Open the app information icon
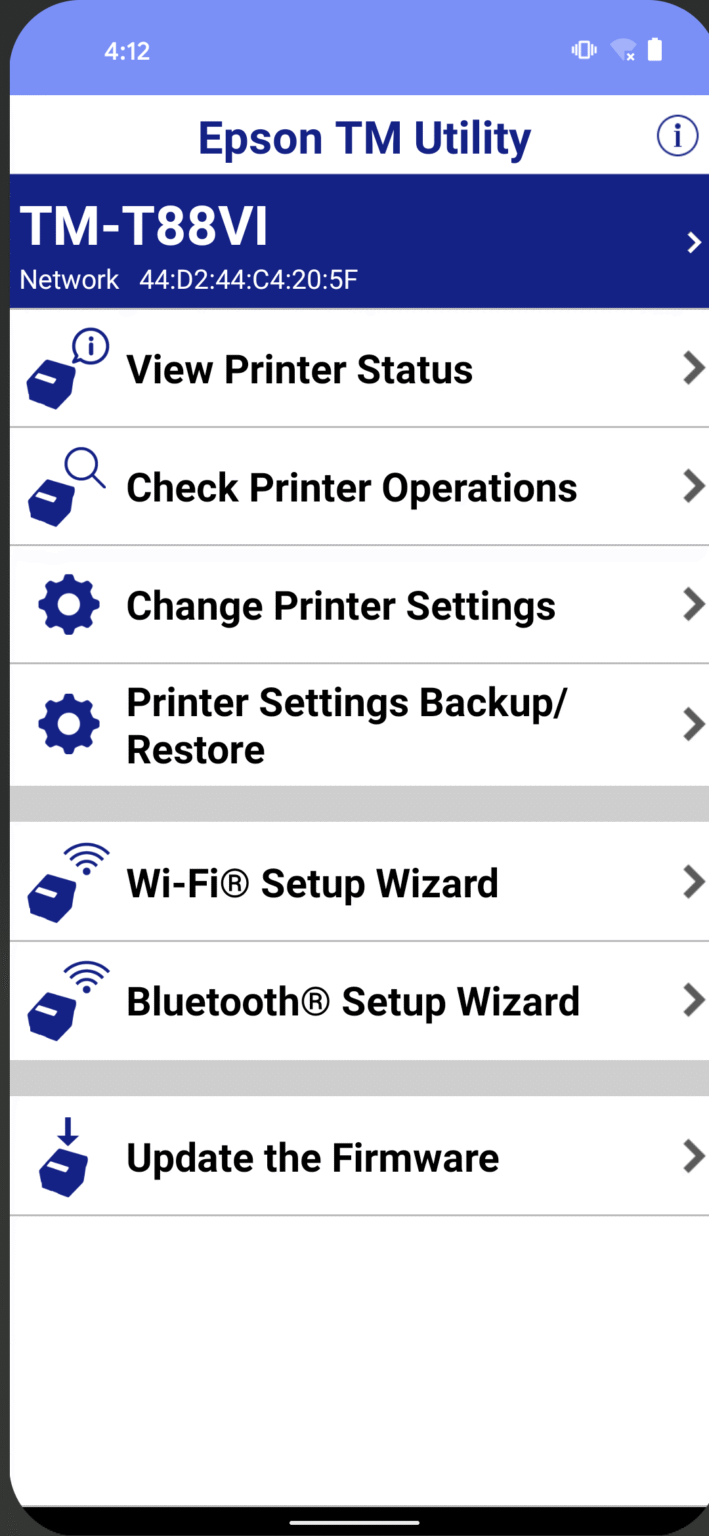 pos(677,136)
